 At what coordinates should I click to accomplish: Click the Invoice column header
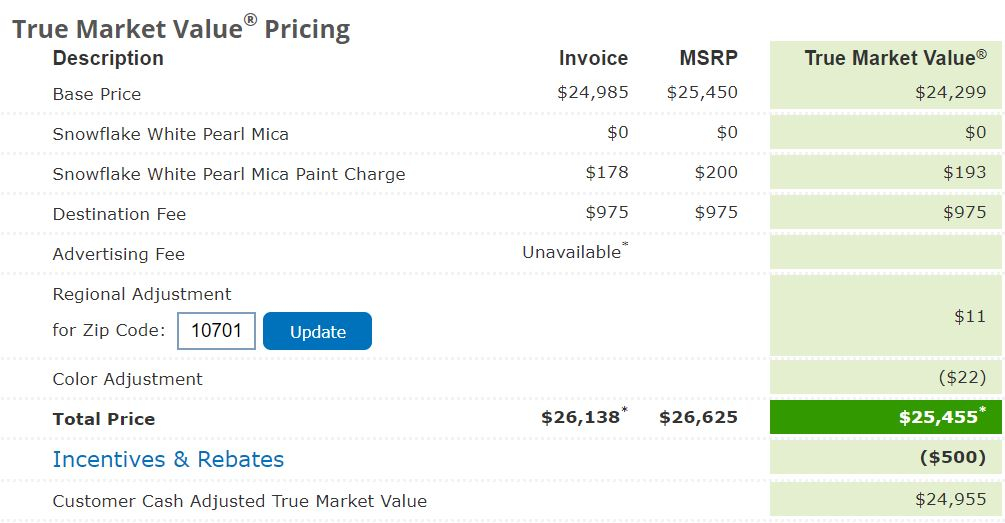594,58
